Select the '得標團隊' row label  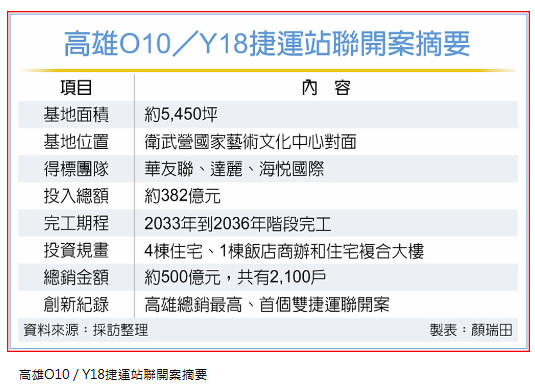coord(76,169)
